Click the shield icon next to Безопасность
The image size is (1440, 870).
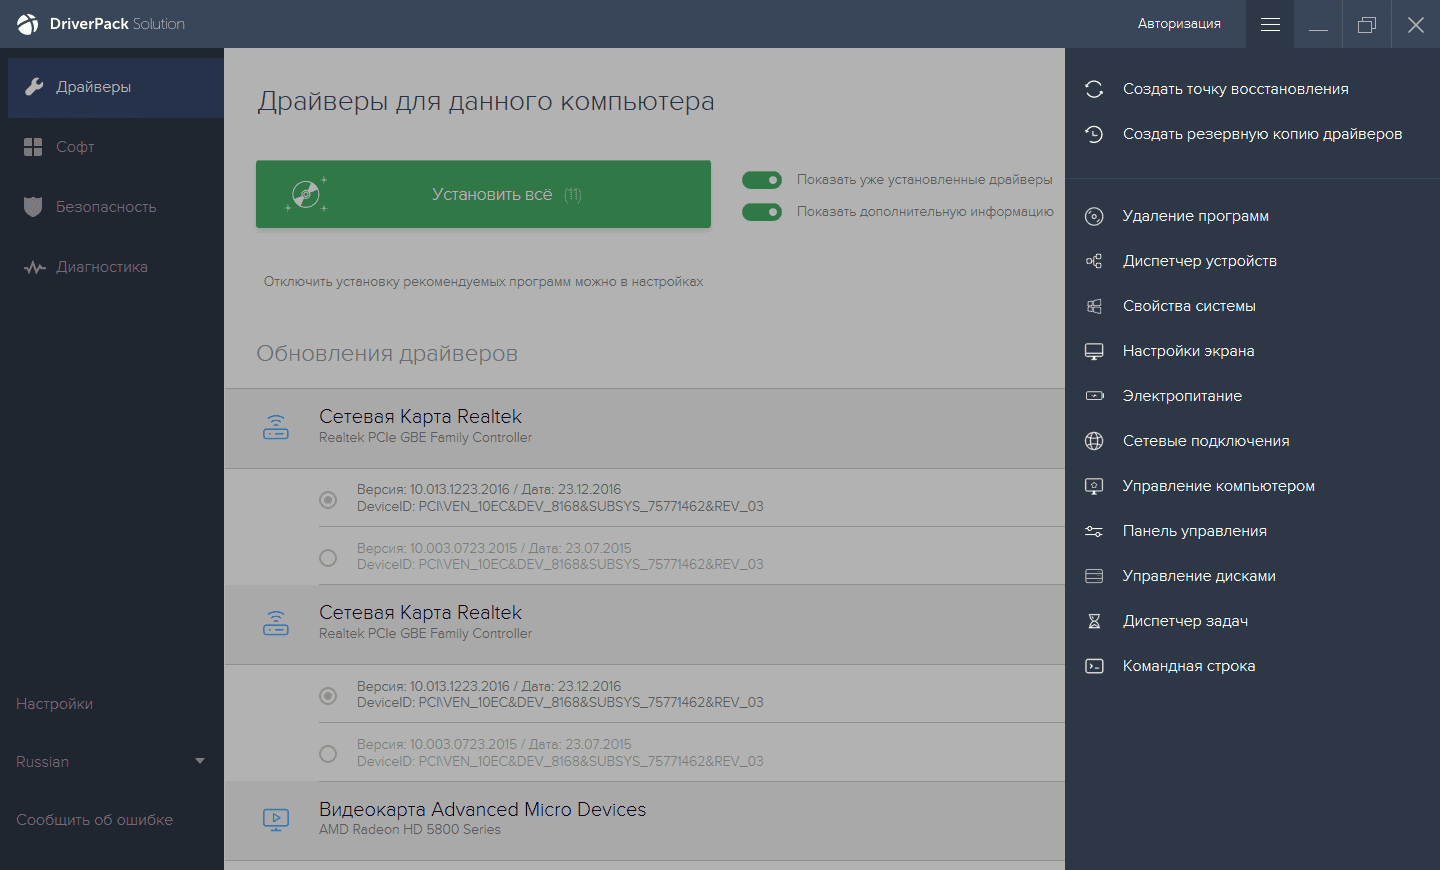pos(33,207)
